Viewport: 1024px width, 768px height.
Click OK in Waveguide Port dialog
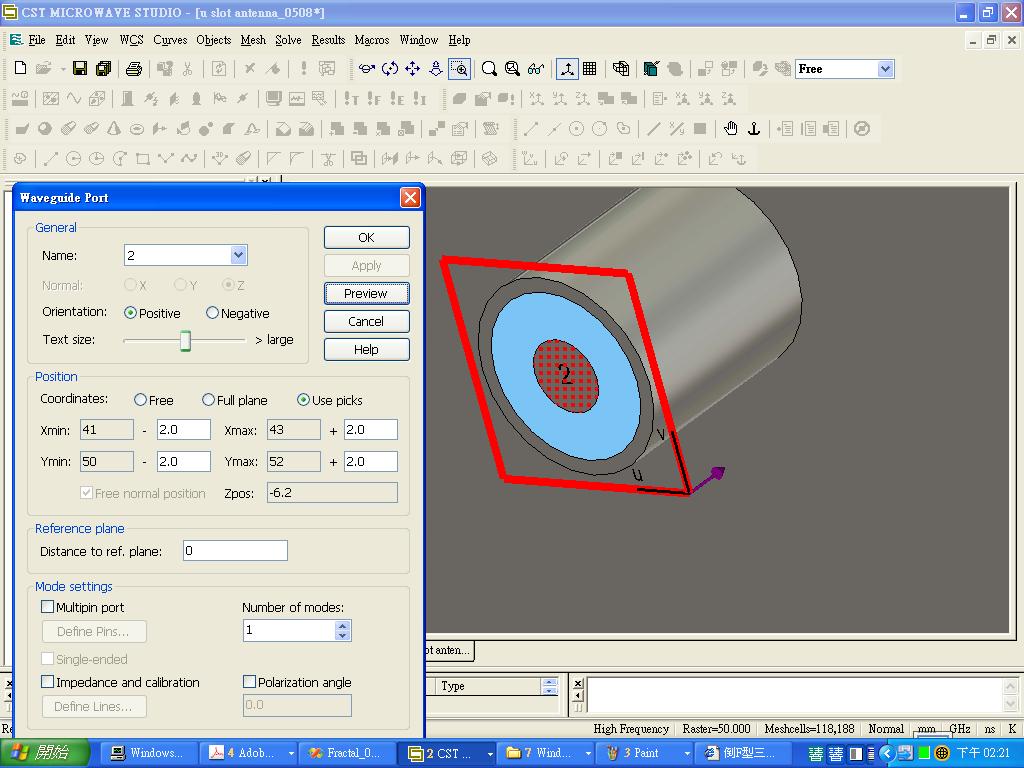tap(366, 237)
